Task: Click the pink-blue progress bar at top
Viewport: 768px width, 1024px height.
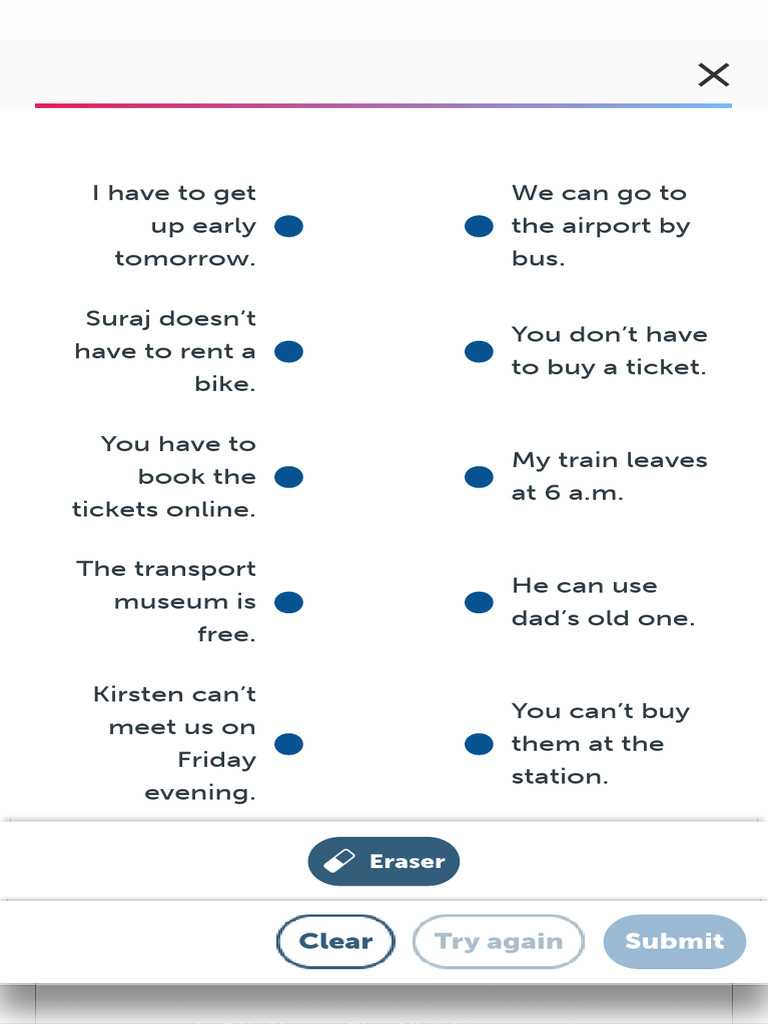Action: tap(384, 105)
